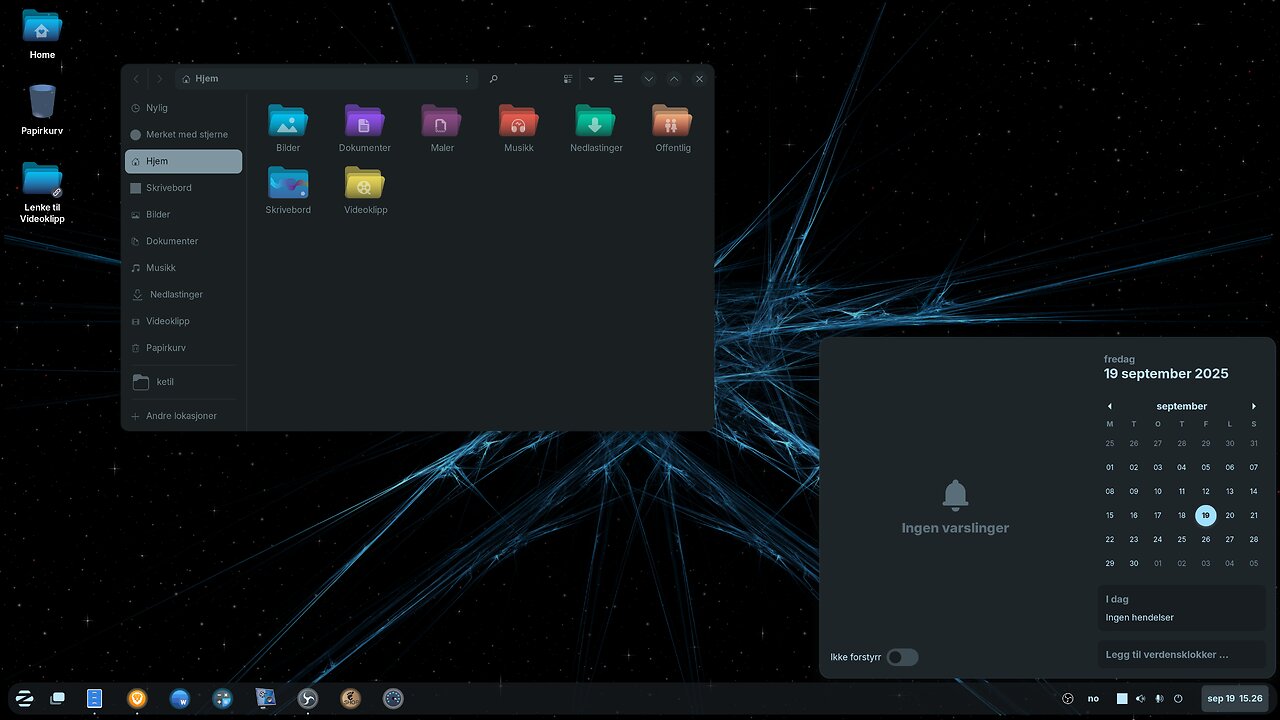Toggle the Ikke forstyrr switch
The image size is (1280, 720).
pyautogui.click(x=902, y=657)
